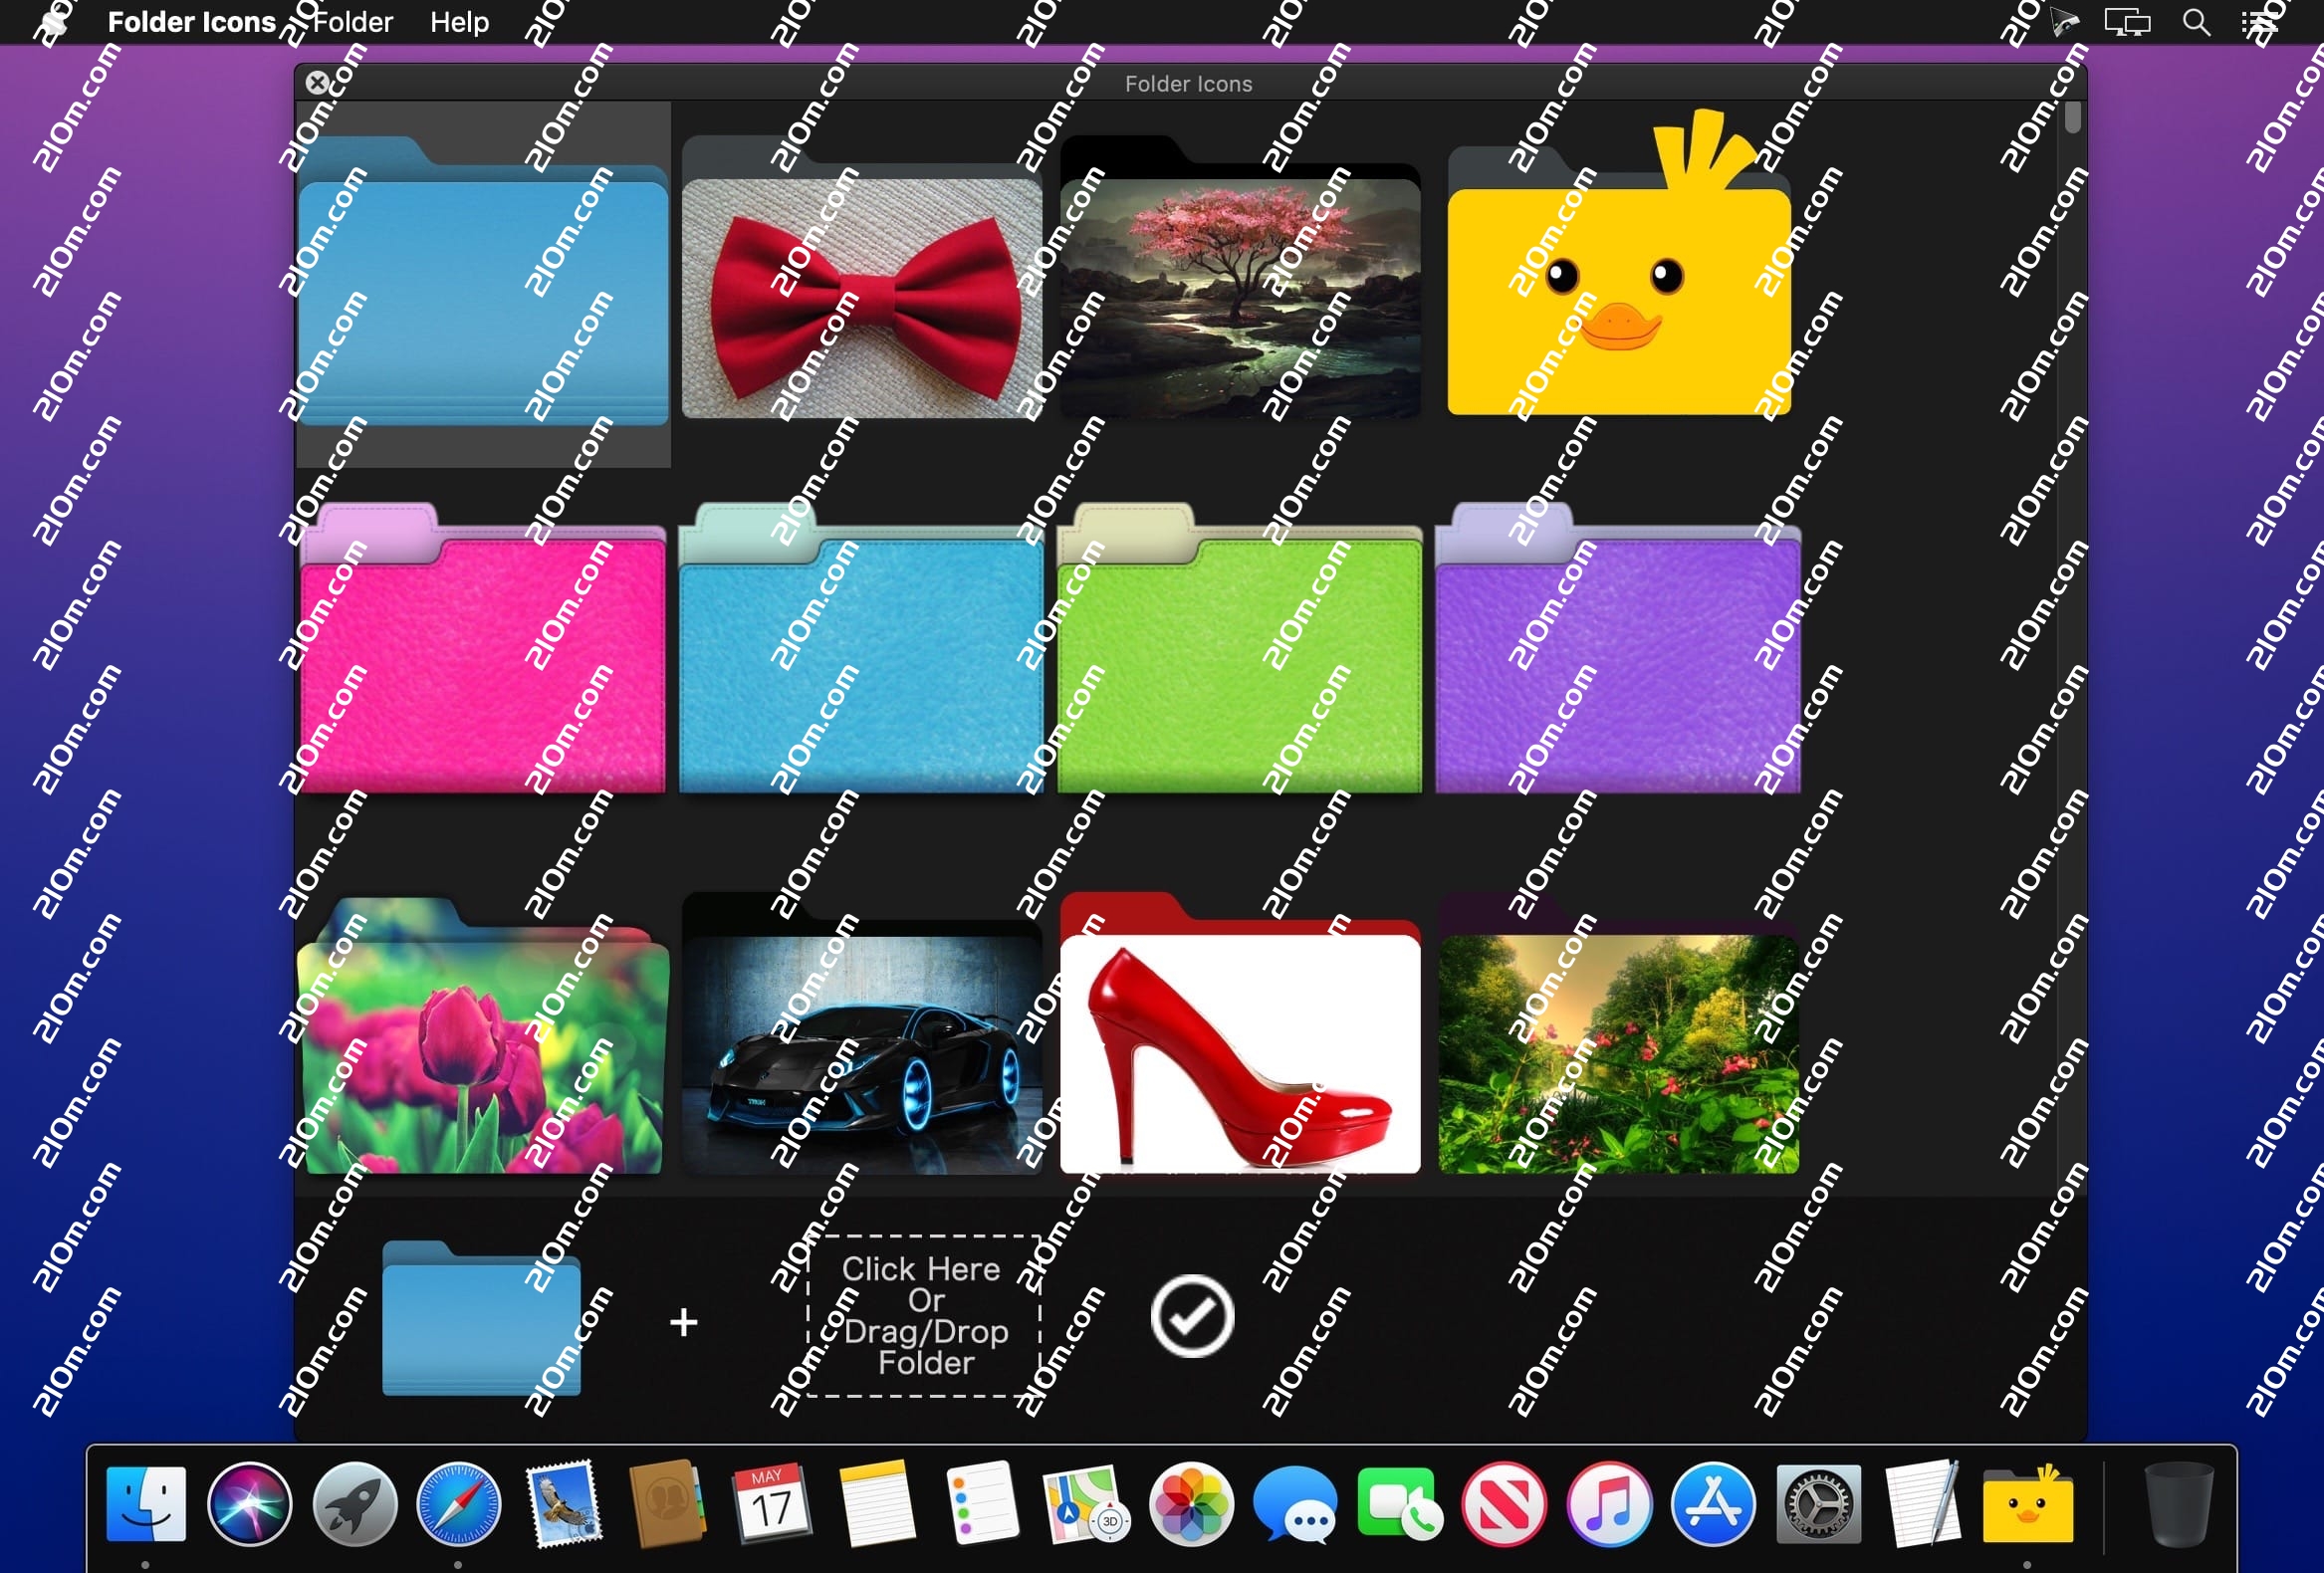Pick the pink blossom tree folder icon
The height and width of the screenshot is (1573, 2324).
click(1240, 277)
